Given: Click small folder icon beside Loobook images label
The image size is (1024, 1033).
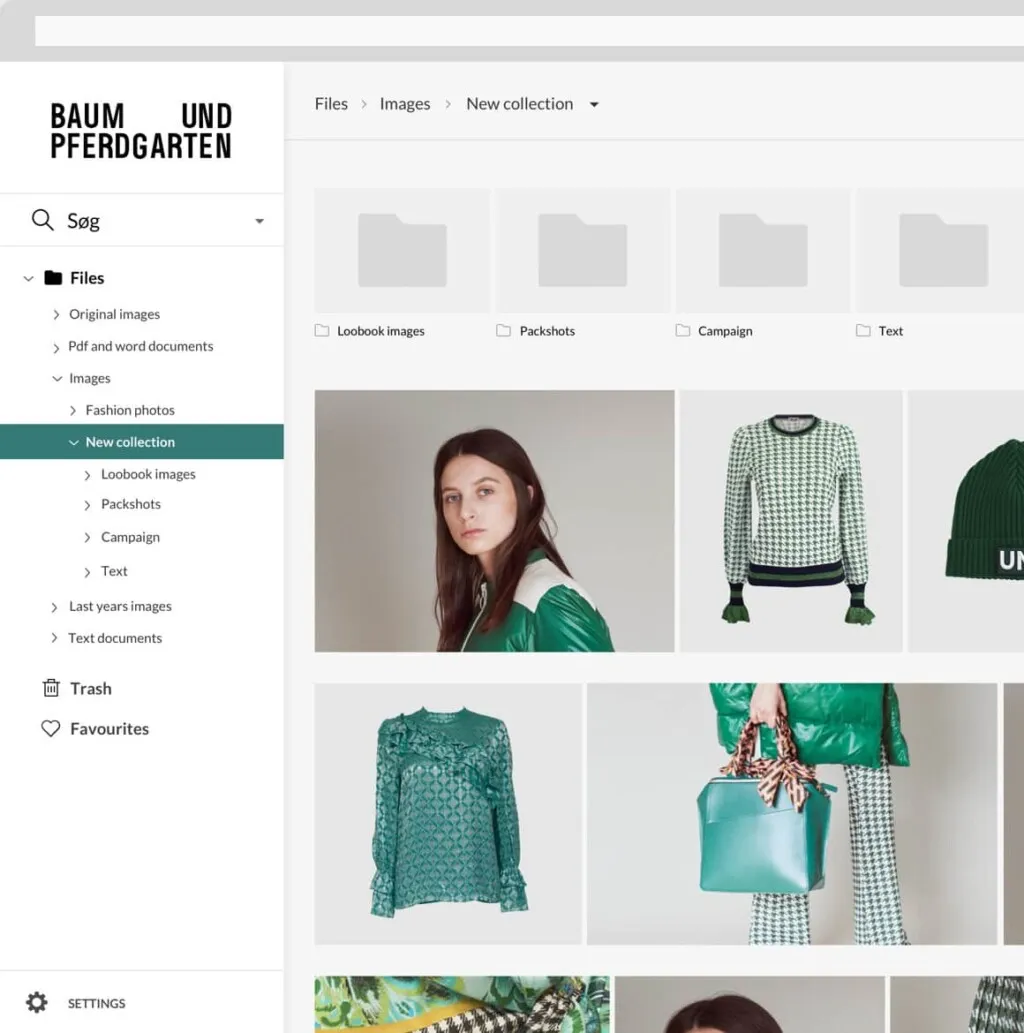Looking at the screenshot, I should 322,331.
